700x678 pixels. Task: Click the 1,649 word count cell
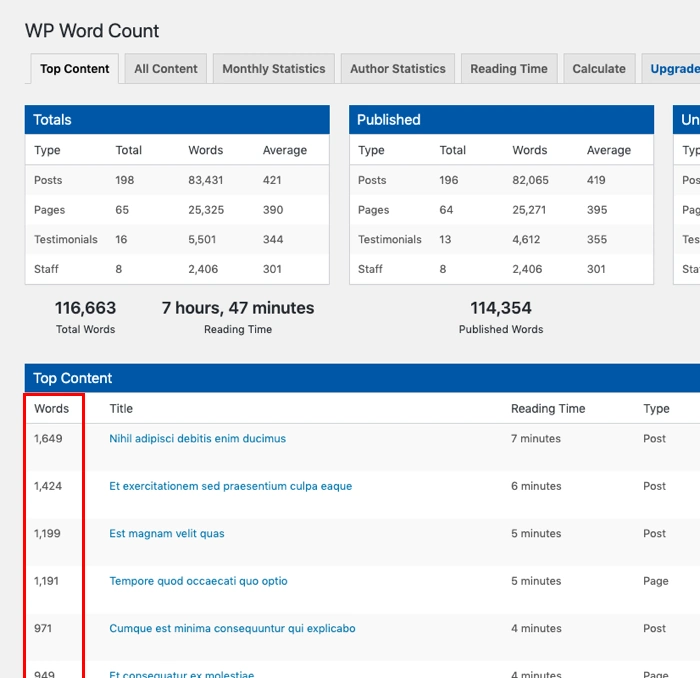48,438
